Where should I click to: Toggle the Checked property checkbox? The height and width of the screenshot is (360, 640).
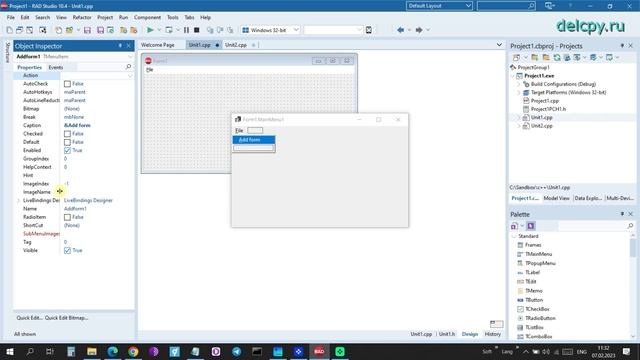67,134
